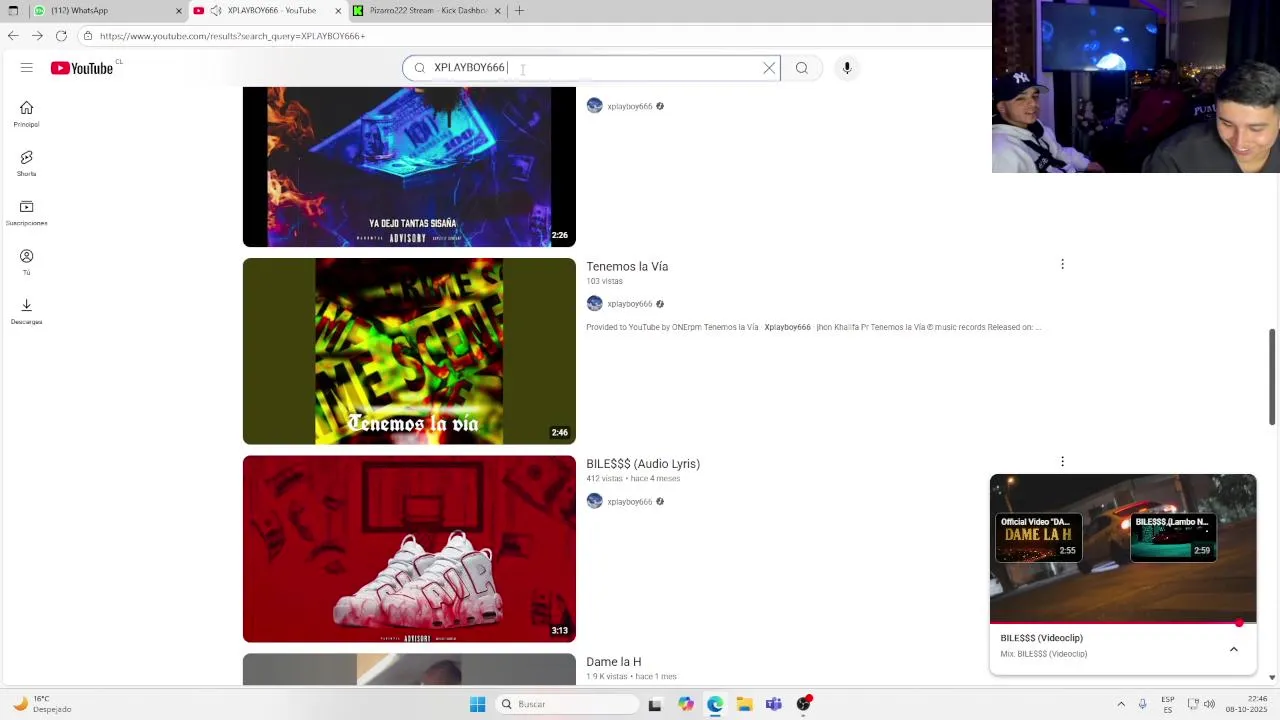Open the Tú section in sidebar
Image resolution: width=1280 pixels, height=720 pixels.
(x=26, y=262)
